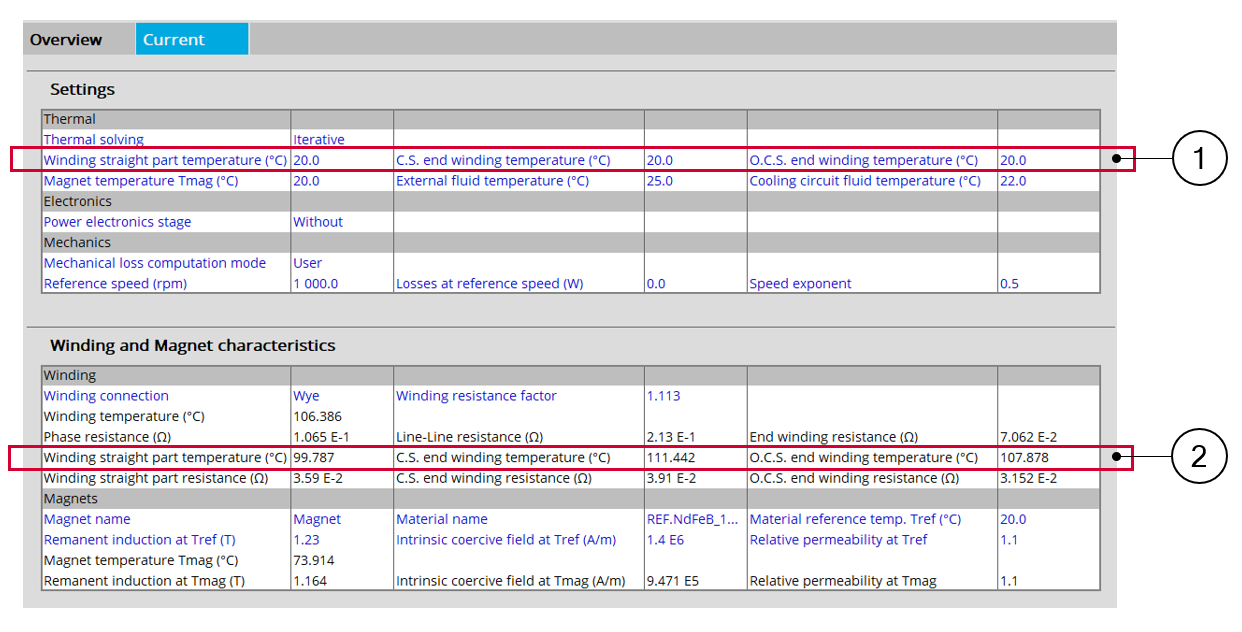The height and width of the screenshot is (632, 1242).
Task: Switch to the Overview tab
Action: tap(66, 40)
